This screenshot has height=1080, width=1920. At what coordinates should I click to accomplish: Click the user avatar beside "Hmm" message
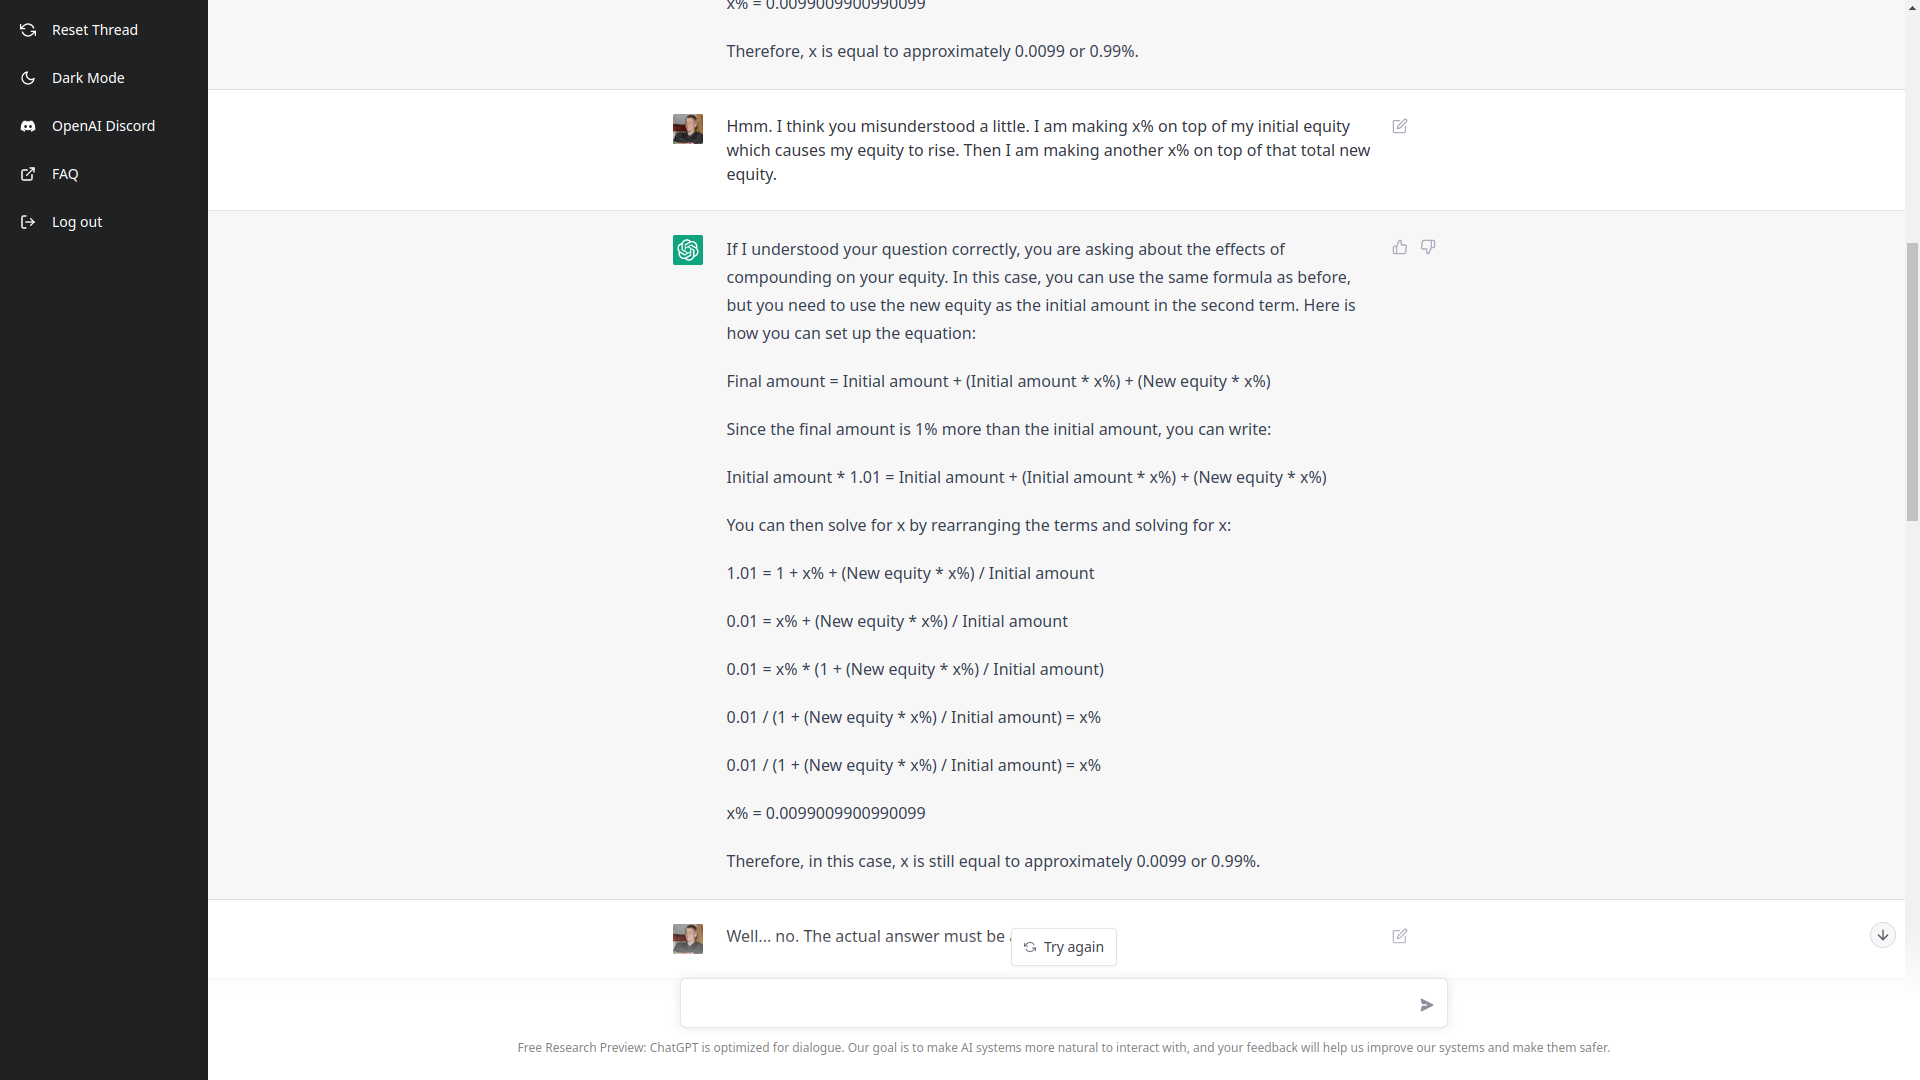point(688,129)
